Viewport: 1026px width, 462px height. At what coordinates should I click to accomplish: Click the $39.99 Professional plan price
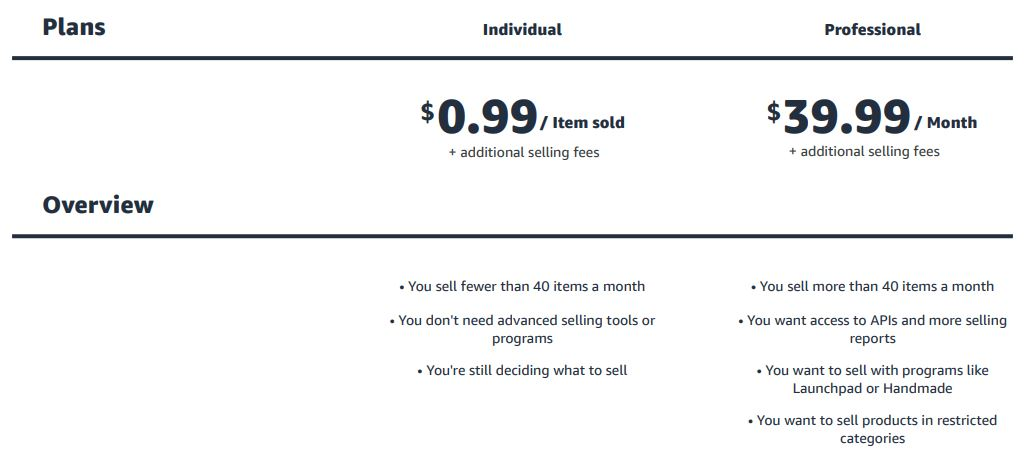click(x=846, y=118)
